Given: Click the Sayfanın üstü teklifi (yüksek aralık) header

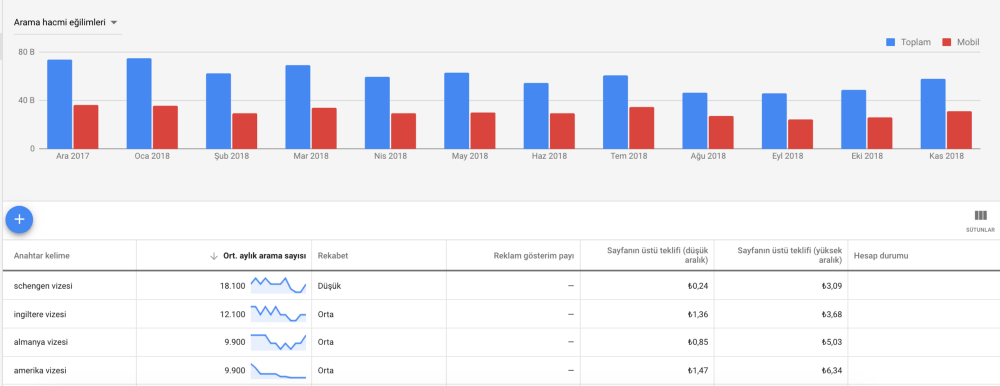Looking at the screenshot, I should (790, 256).
